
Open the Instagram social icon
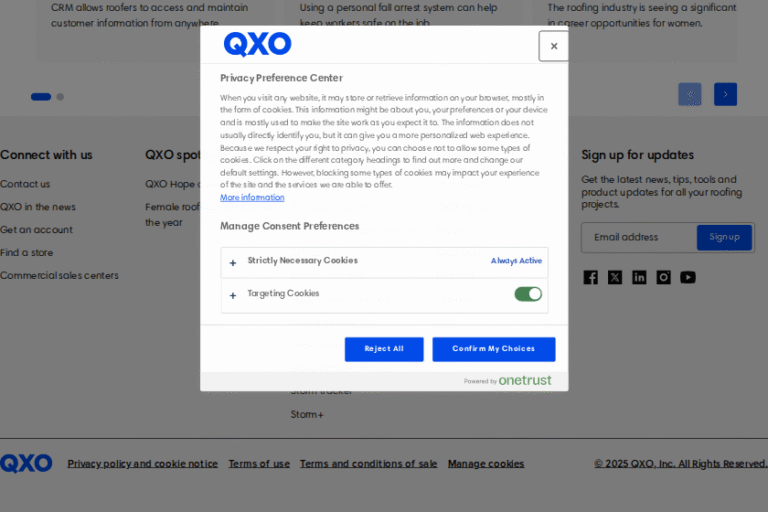[x=663, y=277]
